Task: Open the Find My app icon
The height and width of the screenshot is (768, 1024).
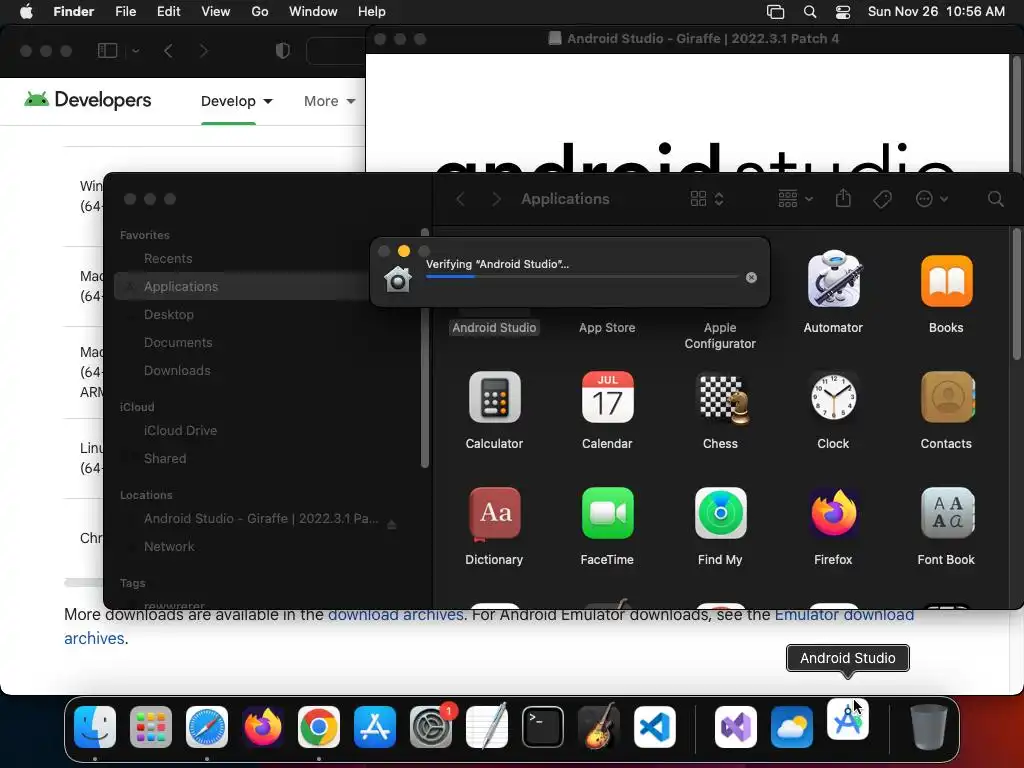Action: point(720,513)
